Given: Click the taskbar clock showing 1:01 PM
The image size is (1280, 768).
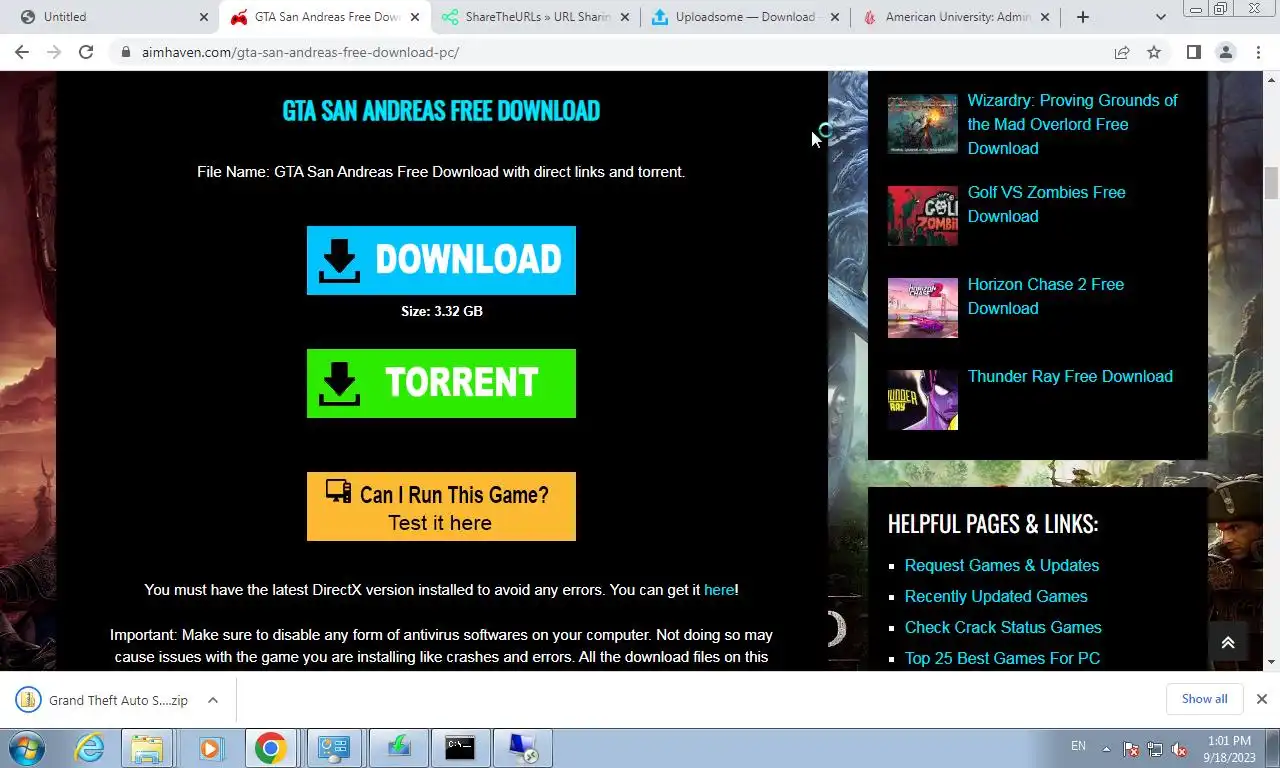Looking at the screenshot, I should coord(1229,748).
